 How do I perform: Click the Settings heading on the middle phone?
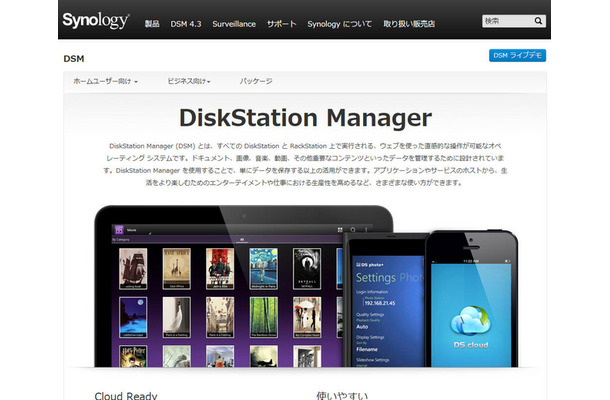point(375,277)
